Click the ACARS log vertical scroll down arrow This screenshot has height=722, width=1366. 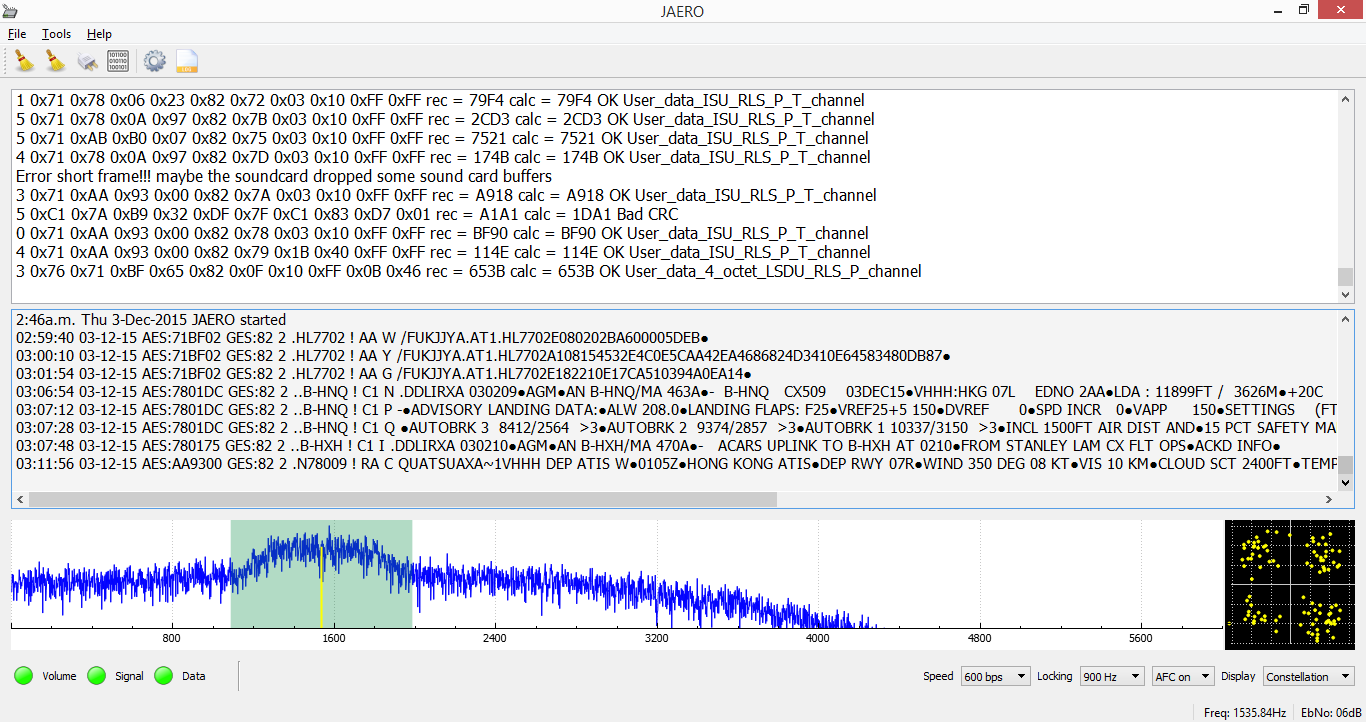tap(1346, 483)
